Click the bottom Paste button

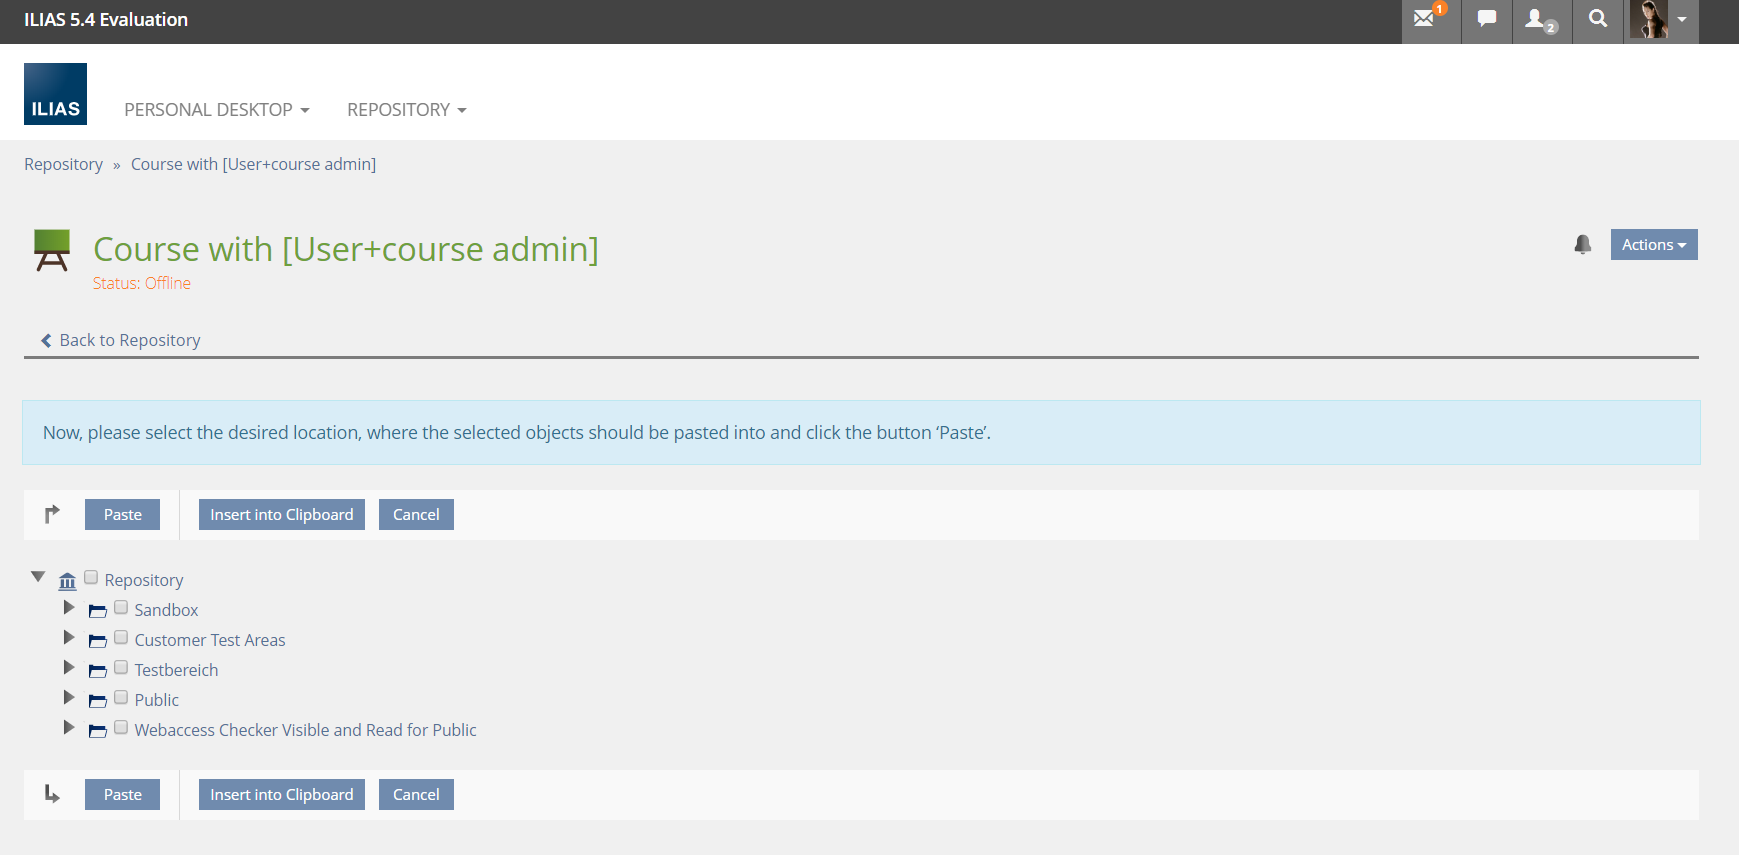coord(123,795)
